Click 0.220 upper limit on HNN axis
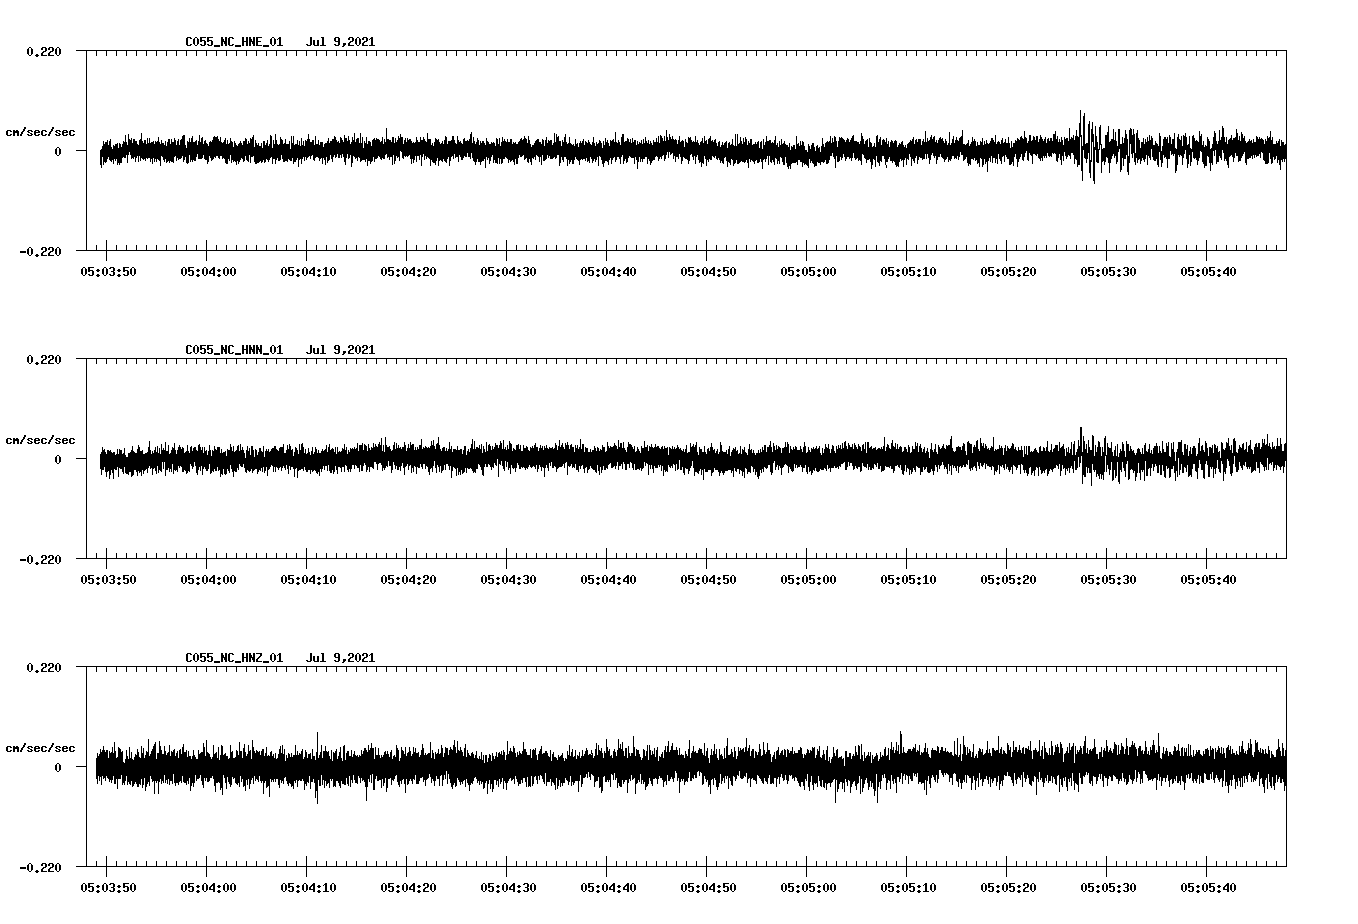The width and height of the screenshot is (1358, 924). click(43, 359)
